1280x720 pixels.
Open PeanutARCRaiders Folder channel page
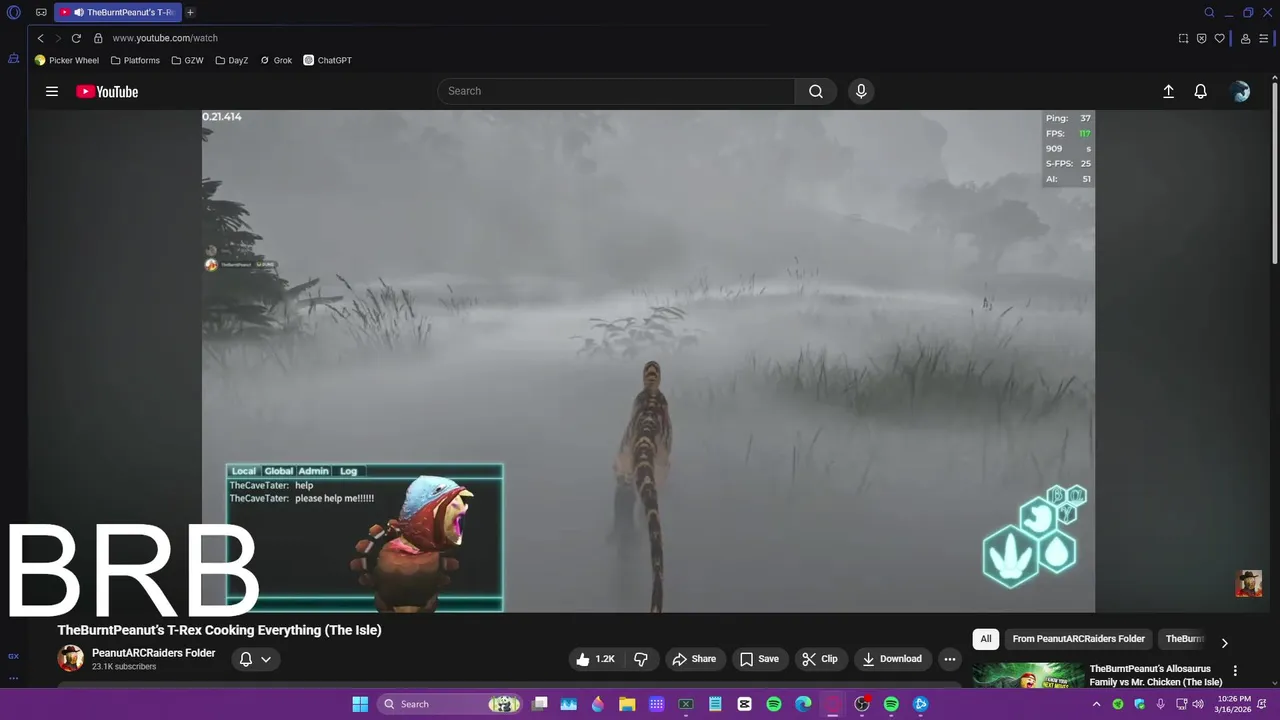[153, 653]
